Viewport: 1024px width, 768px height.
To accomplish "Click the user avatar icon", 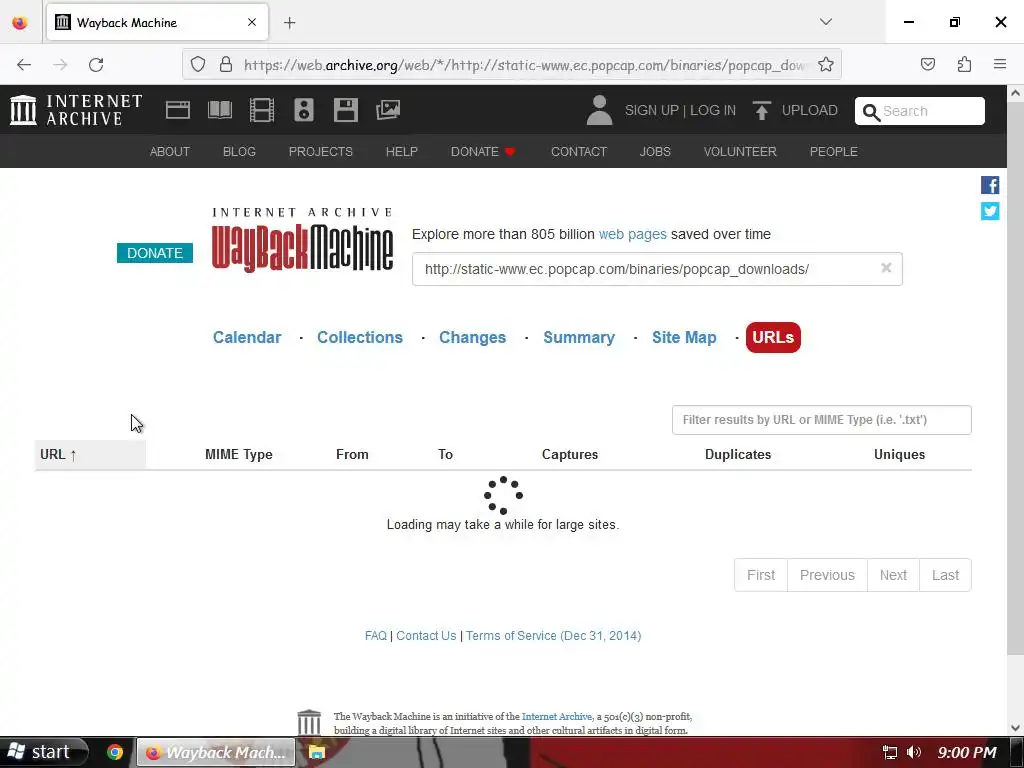I will point(599,110).
